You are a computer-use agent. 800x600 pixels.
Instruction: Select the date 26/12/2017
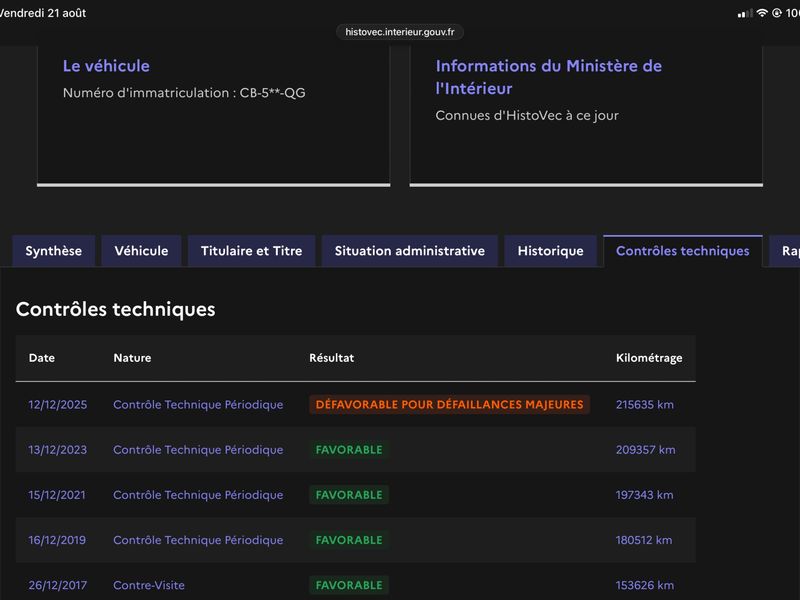tap(58, 585)
